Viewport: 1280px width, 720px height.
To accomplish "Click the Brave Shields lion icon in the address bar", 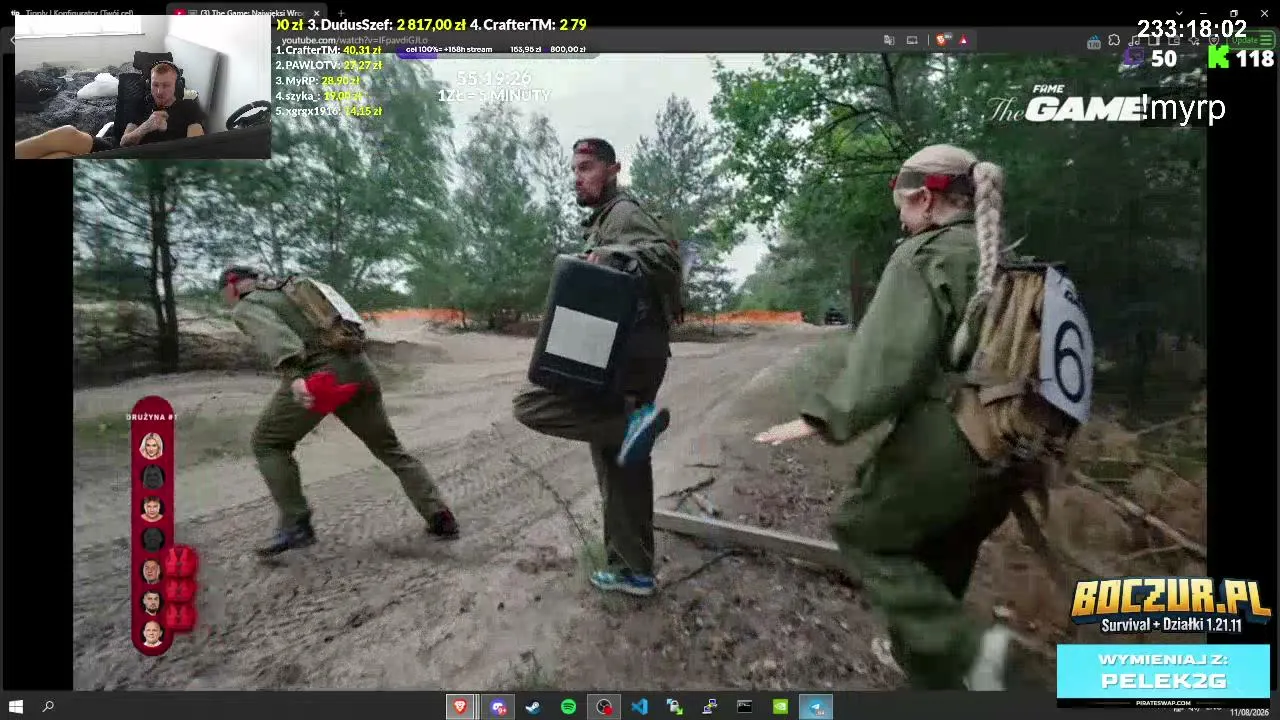I will pyautogui.click(x=941, y=40).
